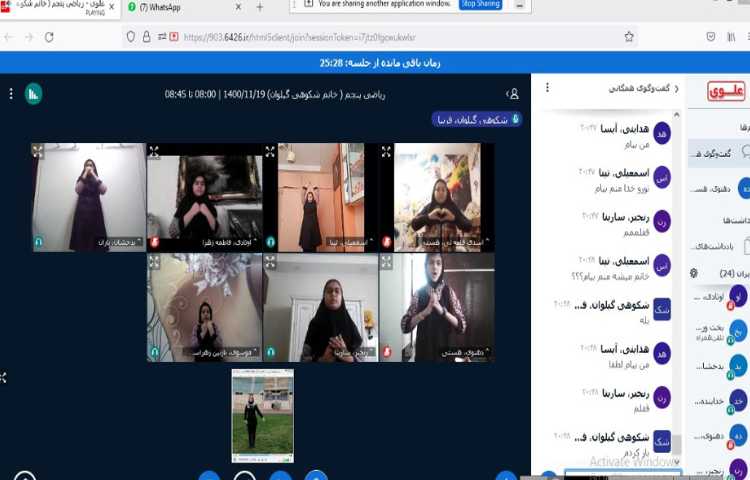Viewport: 750px width, 480px height.
Task: Click the green connection status icon
Action: pyautogui.click(x=33, y=94)
